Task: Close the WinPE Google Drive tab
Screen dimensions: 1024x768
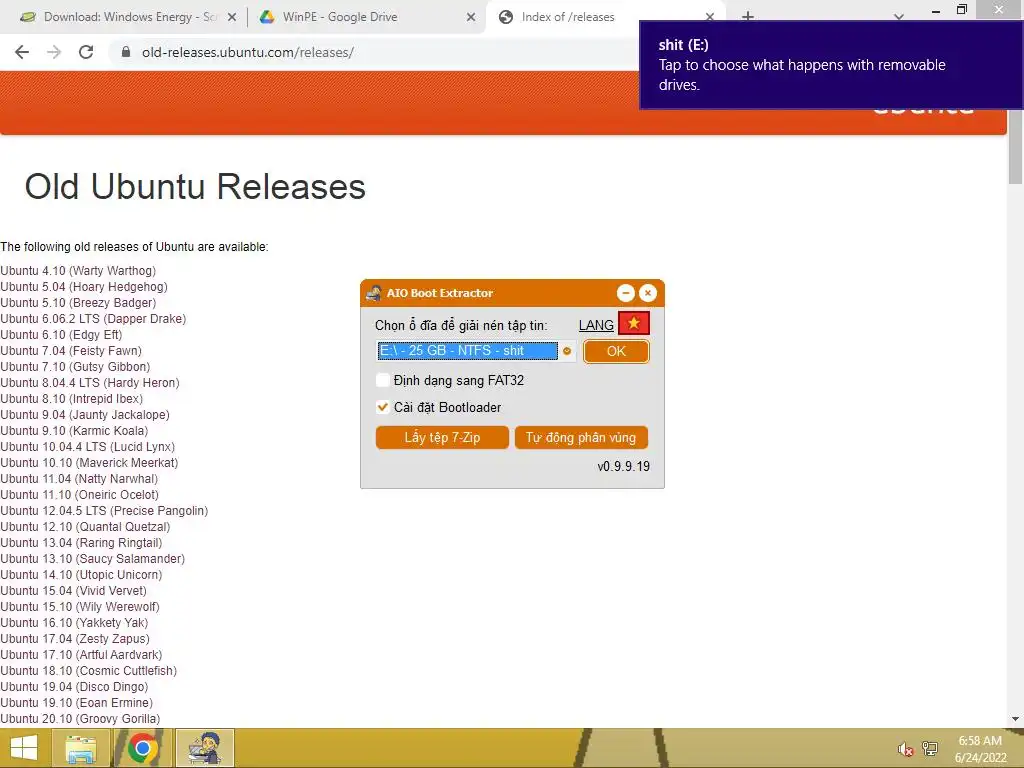Action: point(471,17)
